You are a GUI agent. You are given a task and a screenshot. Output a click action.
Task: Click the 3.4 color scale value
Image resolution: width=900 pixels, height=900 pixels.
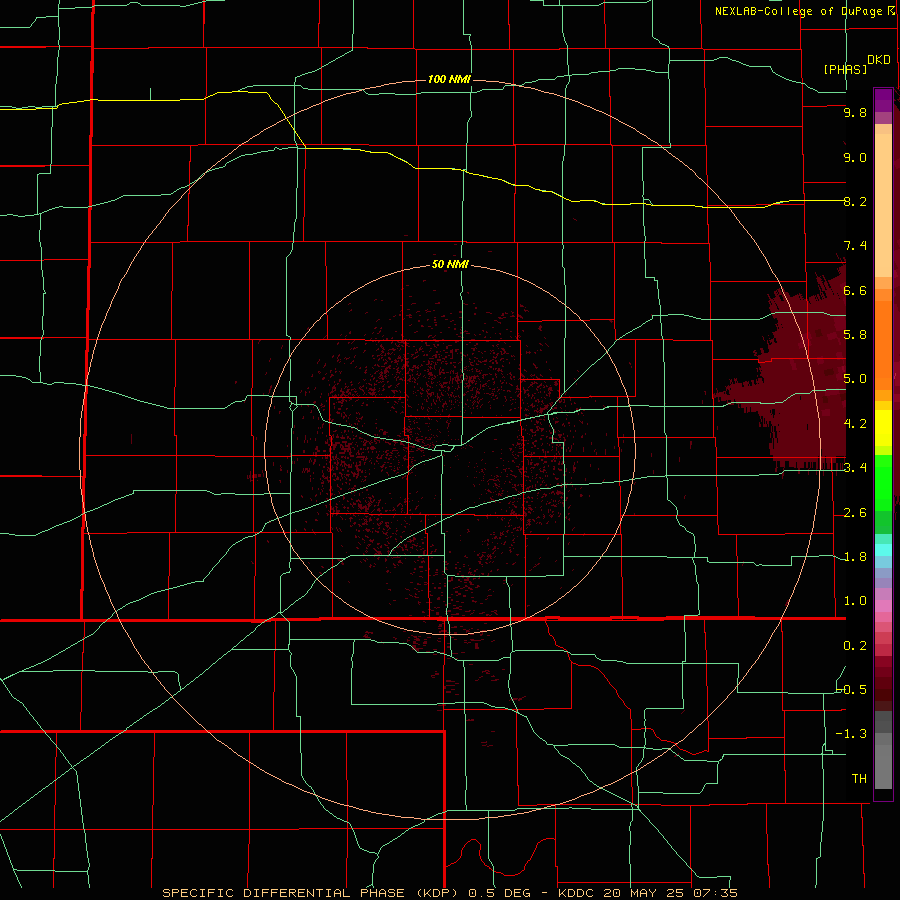[855, 467]
